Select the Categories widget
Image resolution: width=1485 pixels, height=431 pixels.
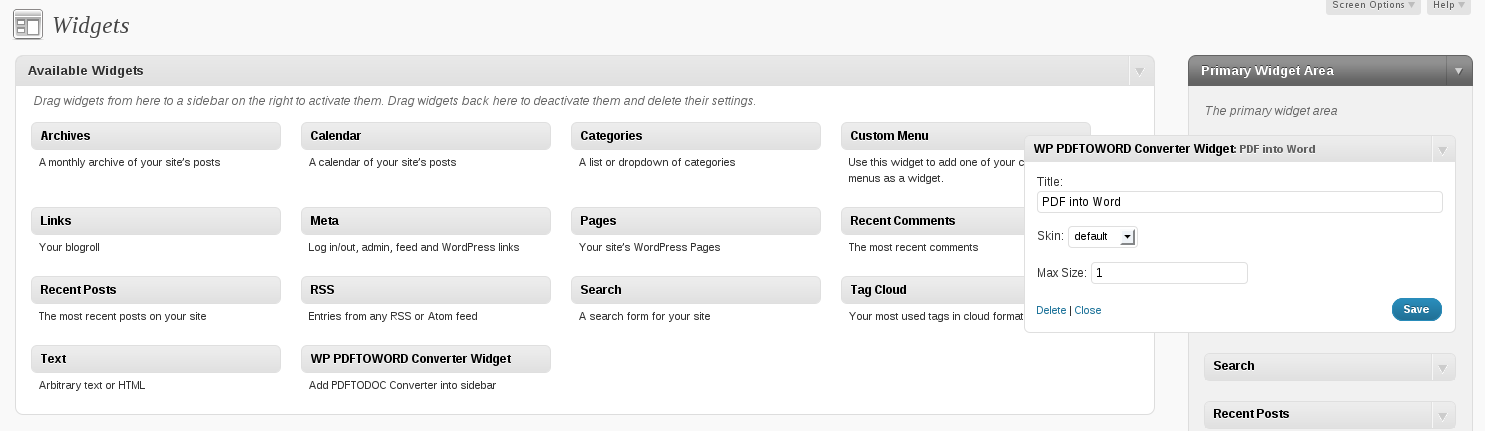[696, 136]
